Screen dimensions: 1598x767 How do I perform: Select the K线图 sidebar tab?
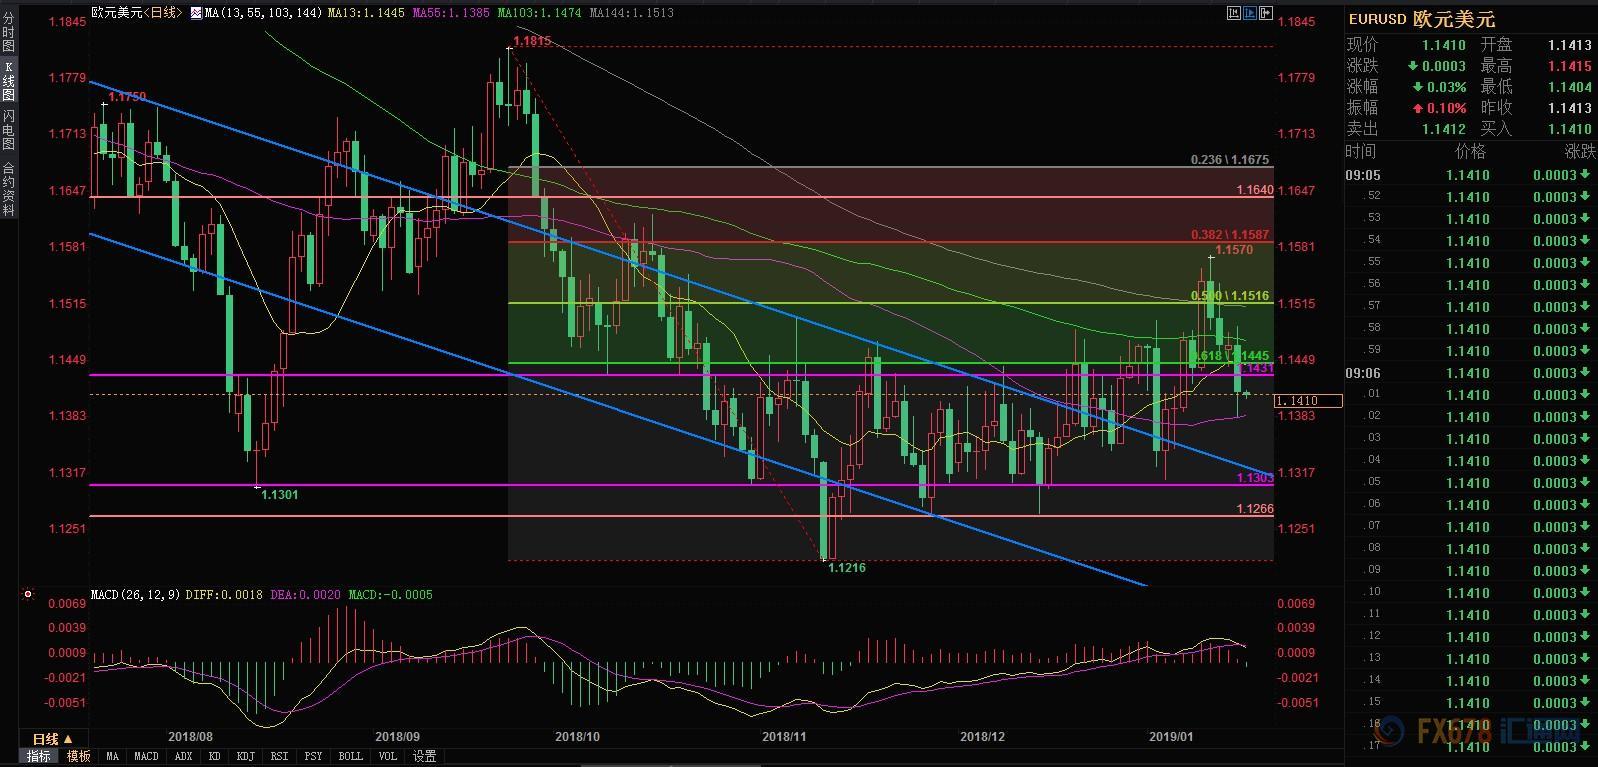click(x=8, y=81)
